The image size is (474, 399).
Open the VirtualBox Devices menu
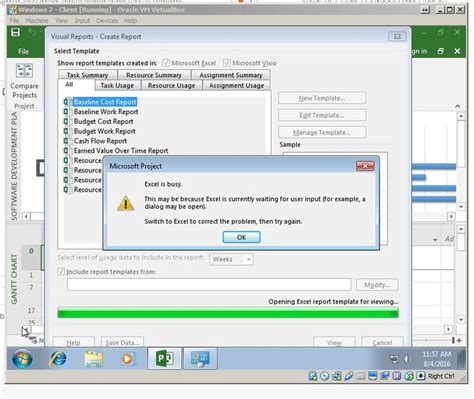point(107,21)
